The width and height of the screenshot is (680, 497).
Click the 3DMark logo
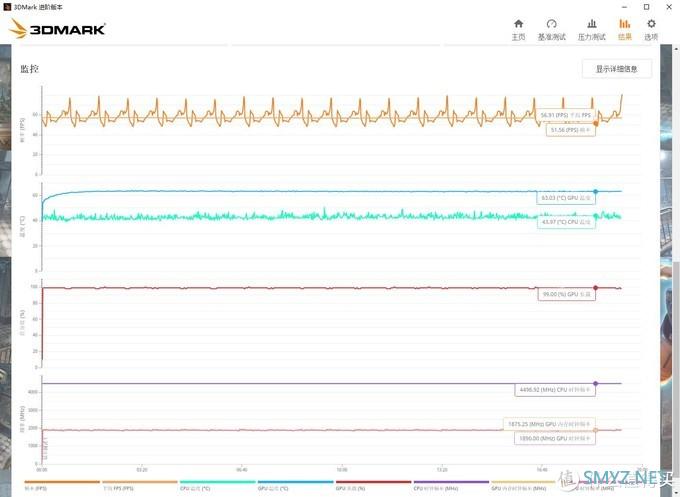pos(57,29)
